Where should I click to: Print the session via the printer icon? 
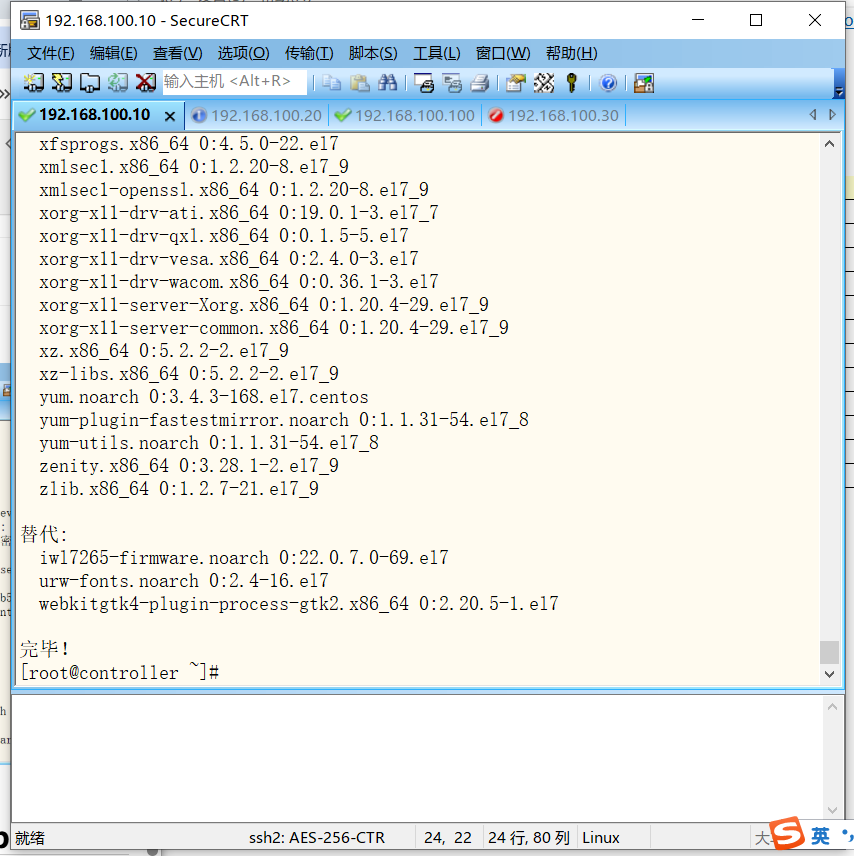click(x=479, y=82)
